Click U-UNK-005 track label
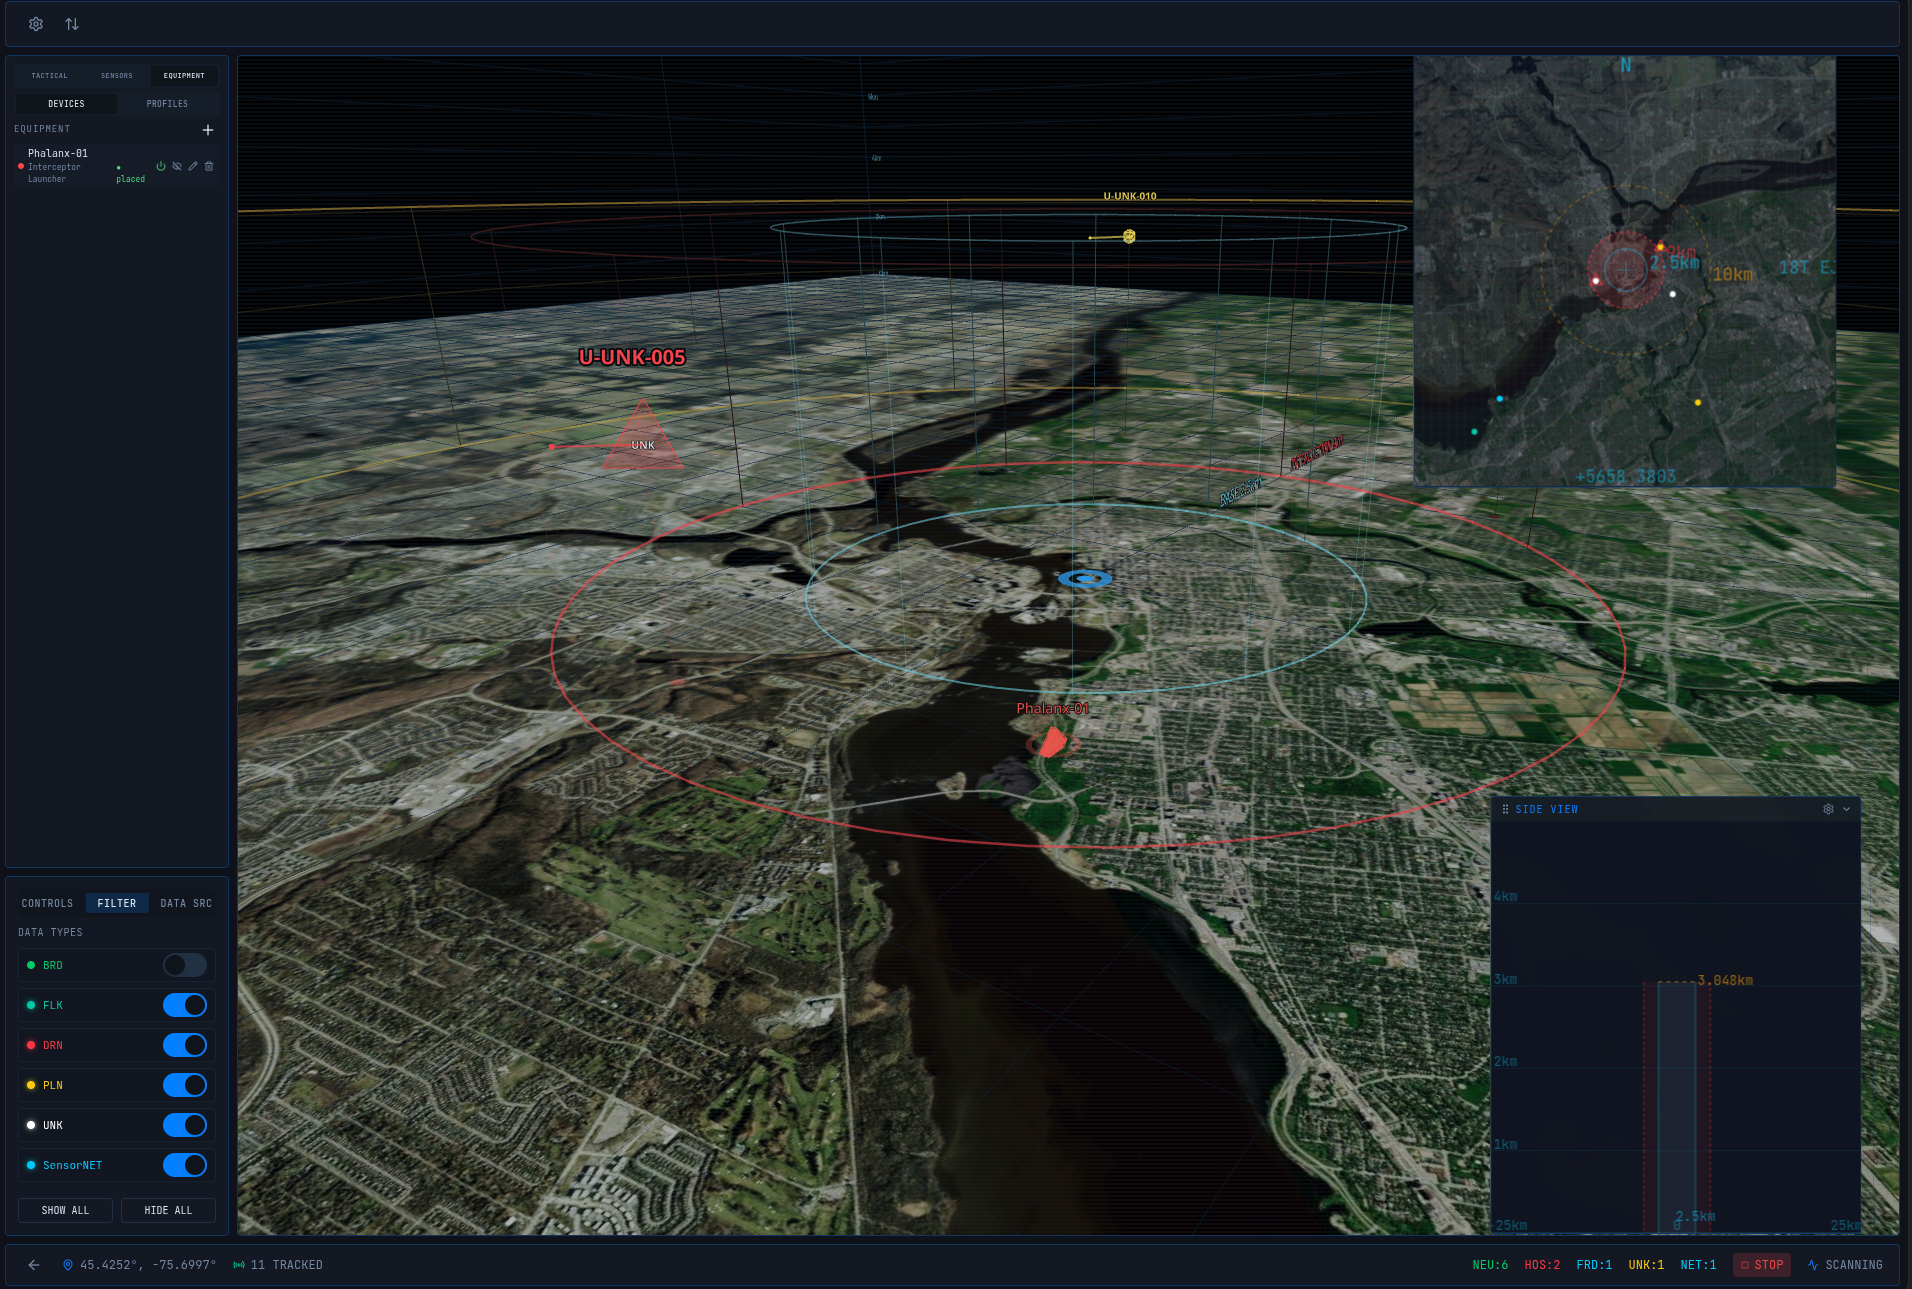Screen dimensions: 1912x1289 (x=632, y=357)
